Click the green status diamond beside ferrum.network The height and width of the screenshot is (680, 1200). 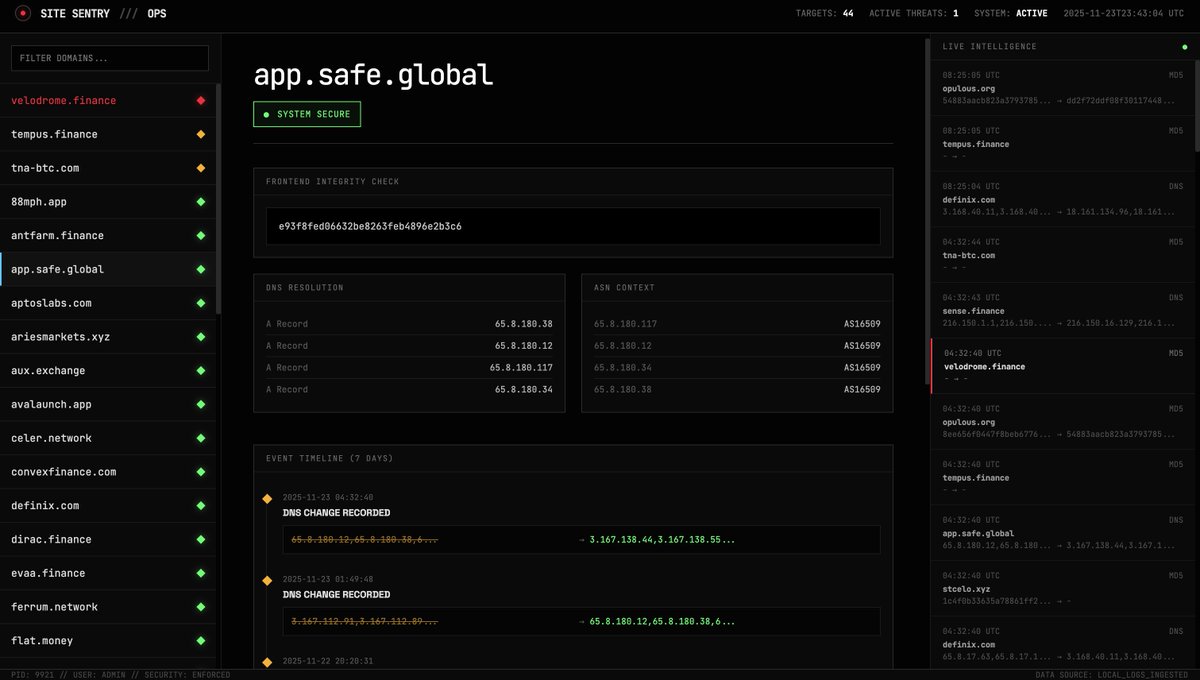tap(201, 607)
